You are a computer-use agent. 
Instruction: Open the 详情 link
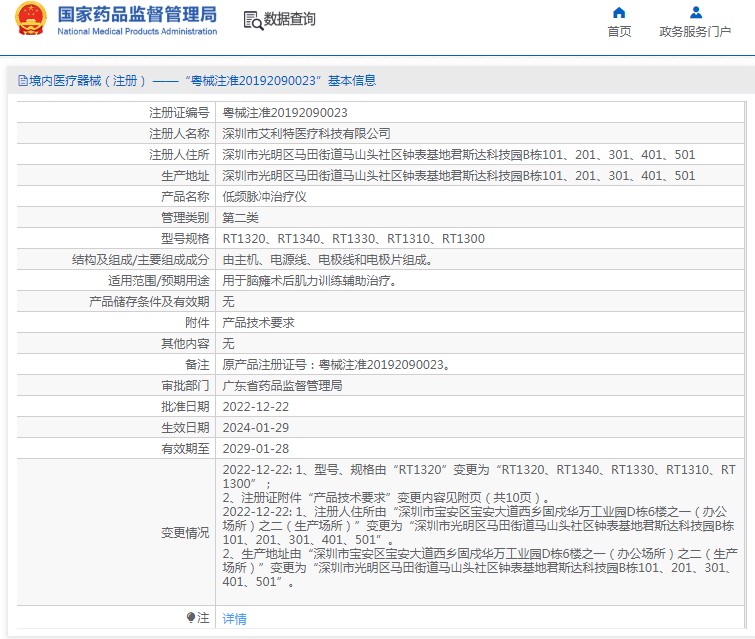pos(234,618)
